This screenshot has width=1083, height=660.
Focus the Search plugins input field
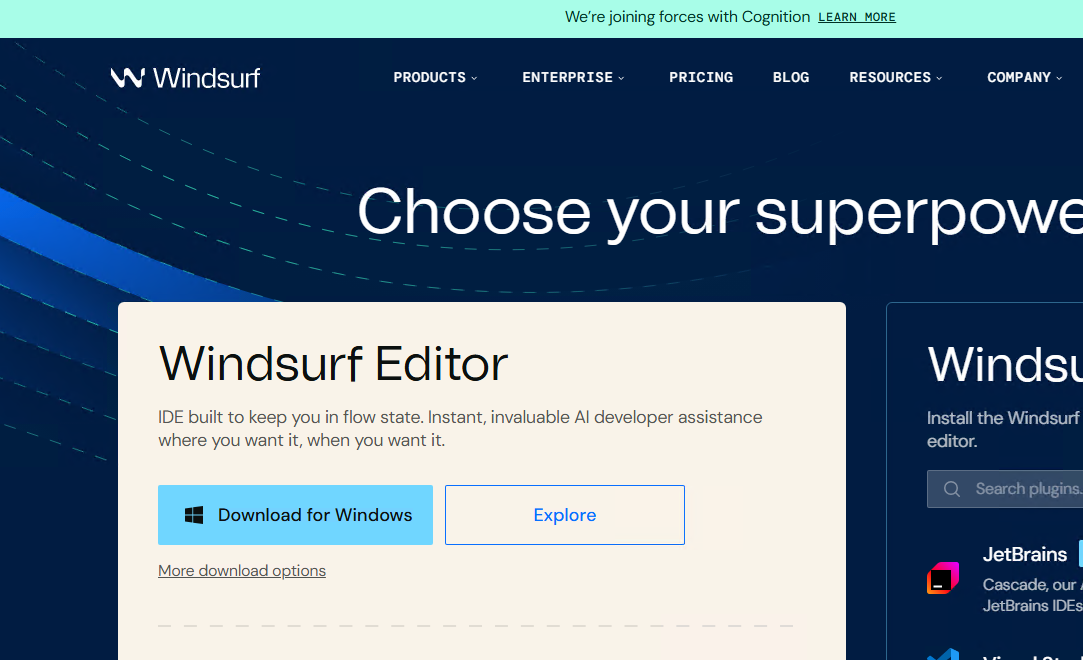pyautogui.click(x=1005, y=489)
